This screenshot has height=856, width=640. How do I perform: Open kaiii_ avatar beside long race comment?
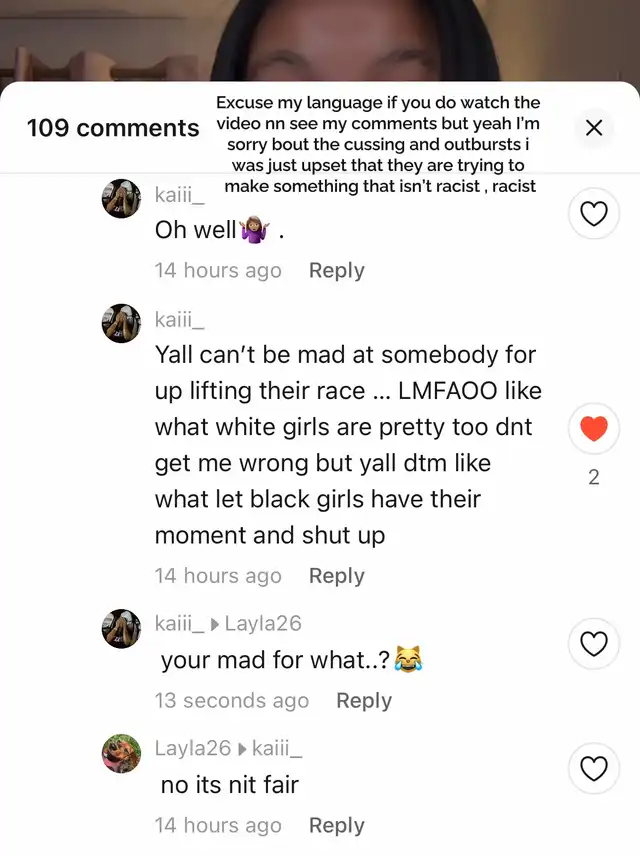coord(121,323)
